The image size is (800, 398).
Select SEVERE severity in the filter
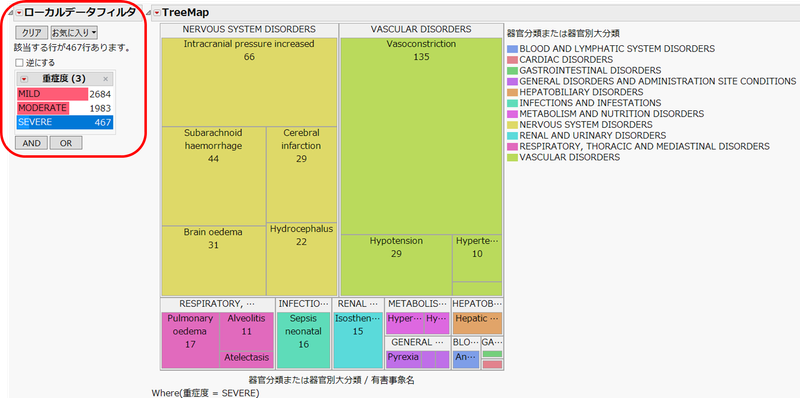pos(65,122)
